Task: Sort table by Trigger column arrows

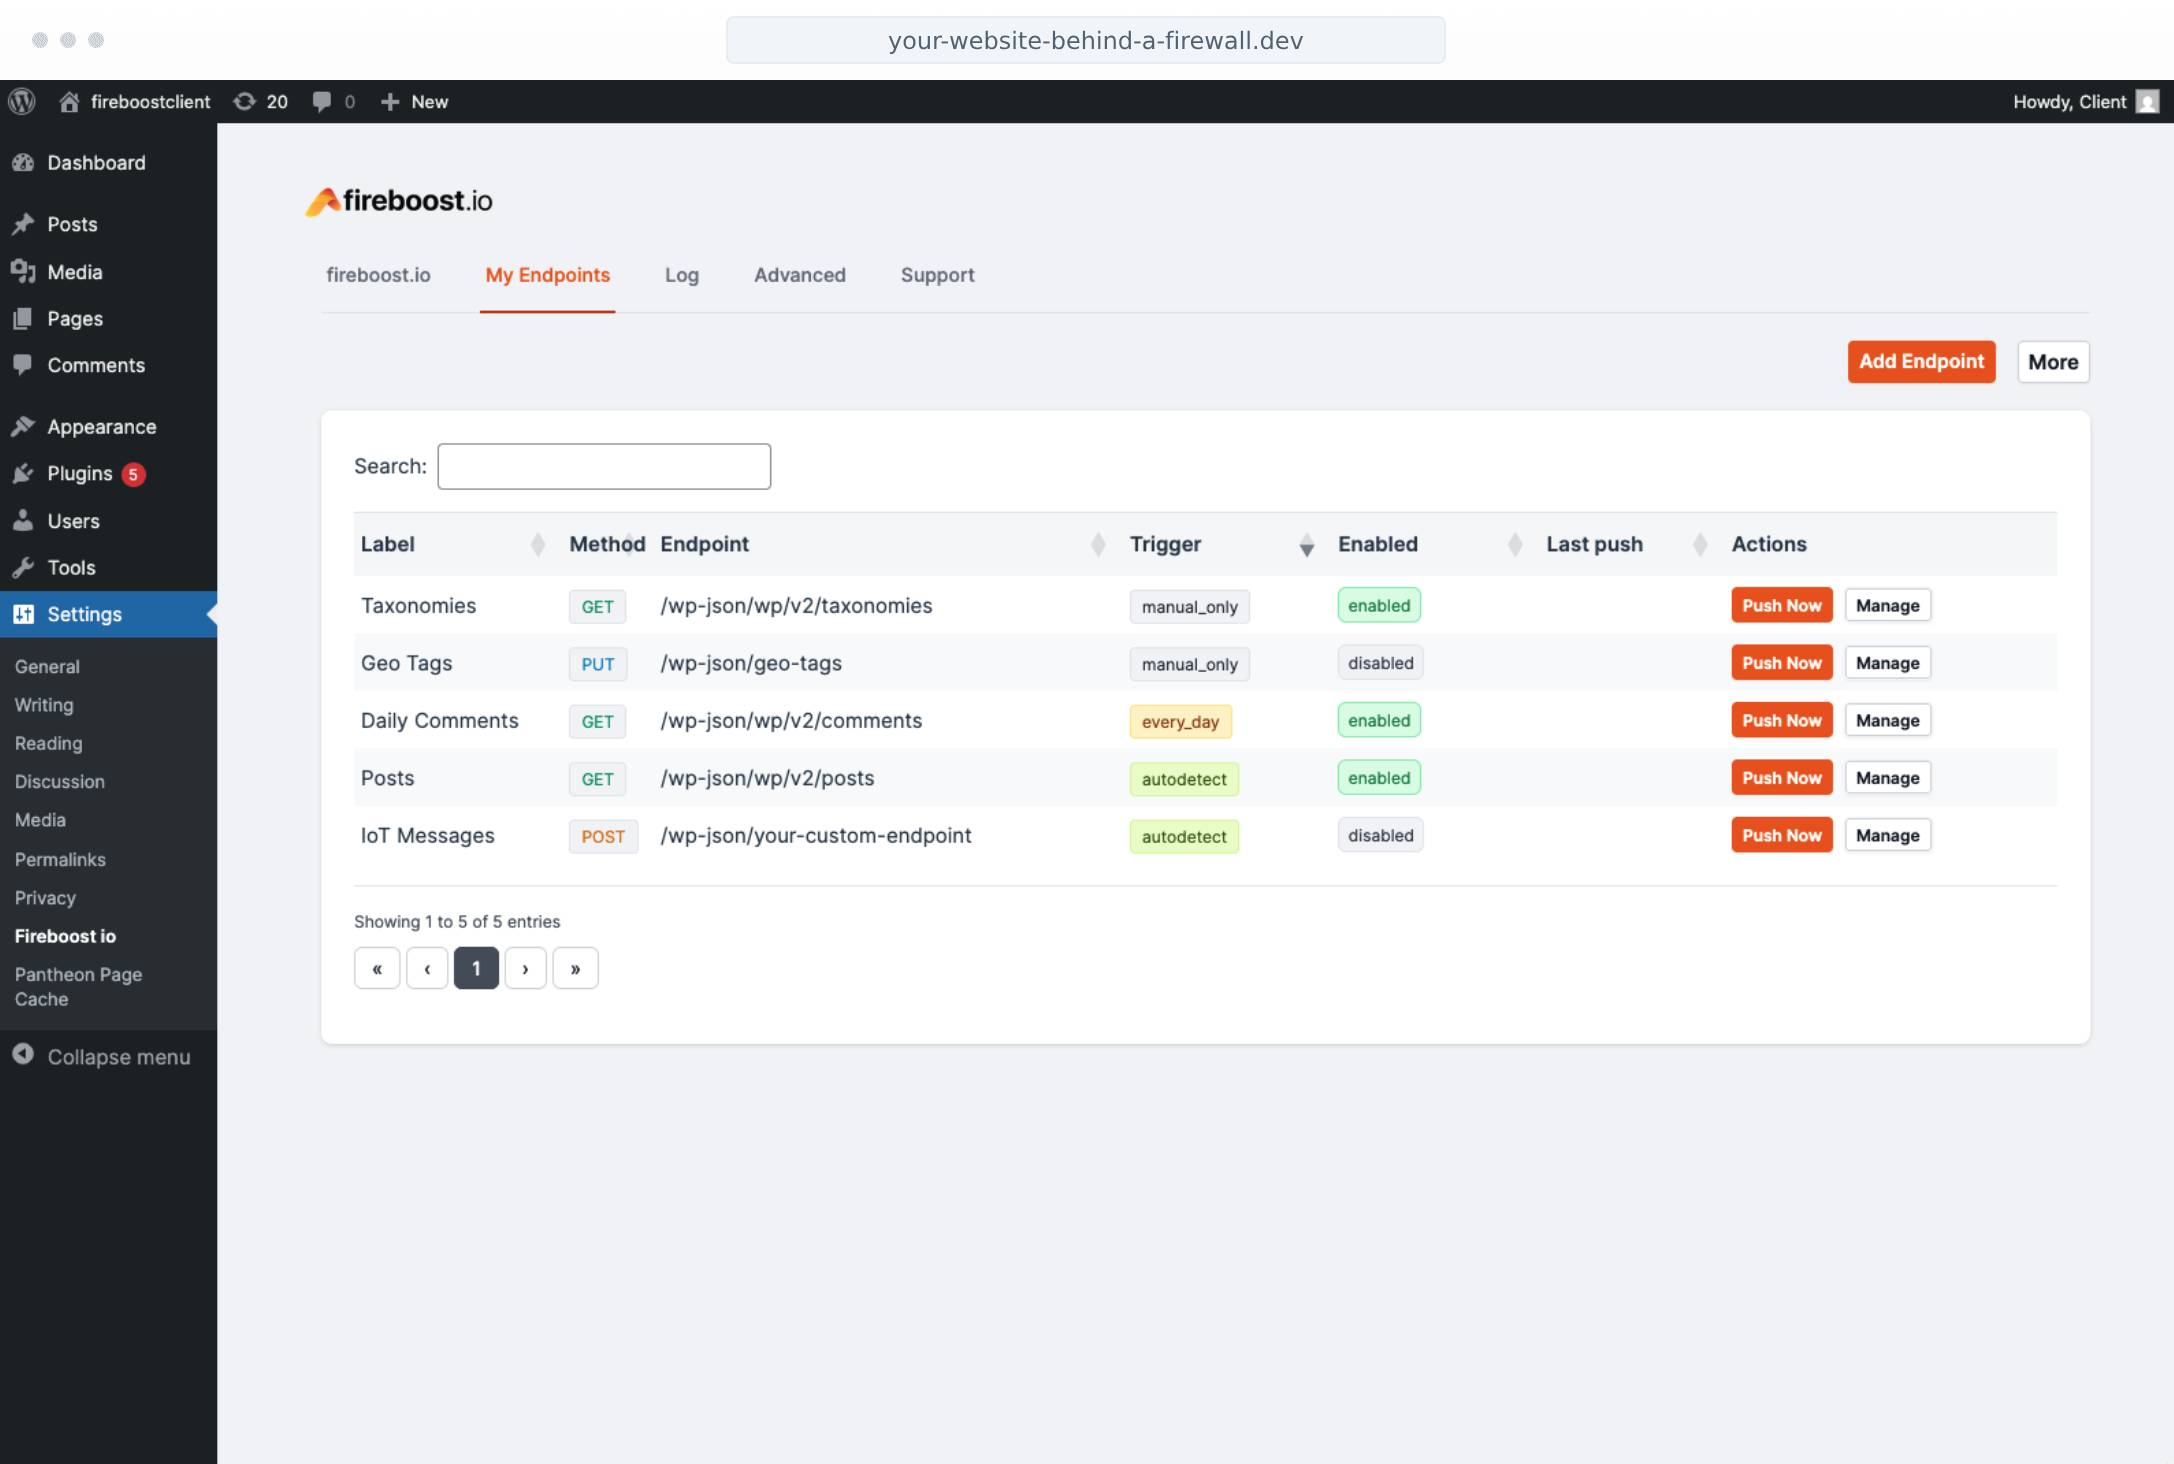Action: coord(1306,544)
